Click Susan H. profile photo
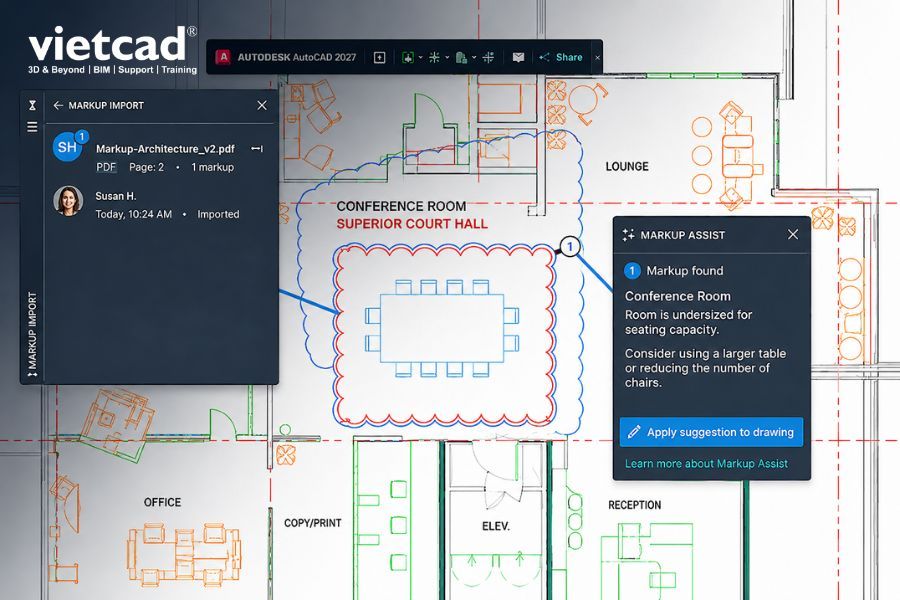Image resolution: width=900 pixels, height=600 pixels. [68, 201]
